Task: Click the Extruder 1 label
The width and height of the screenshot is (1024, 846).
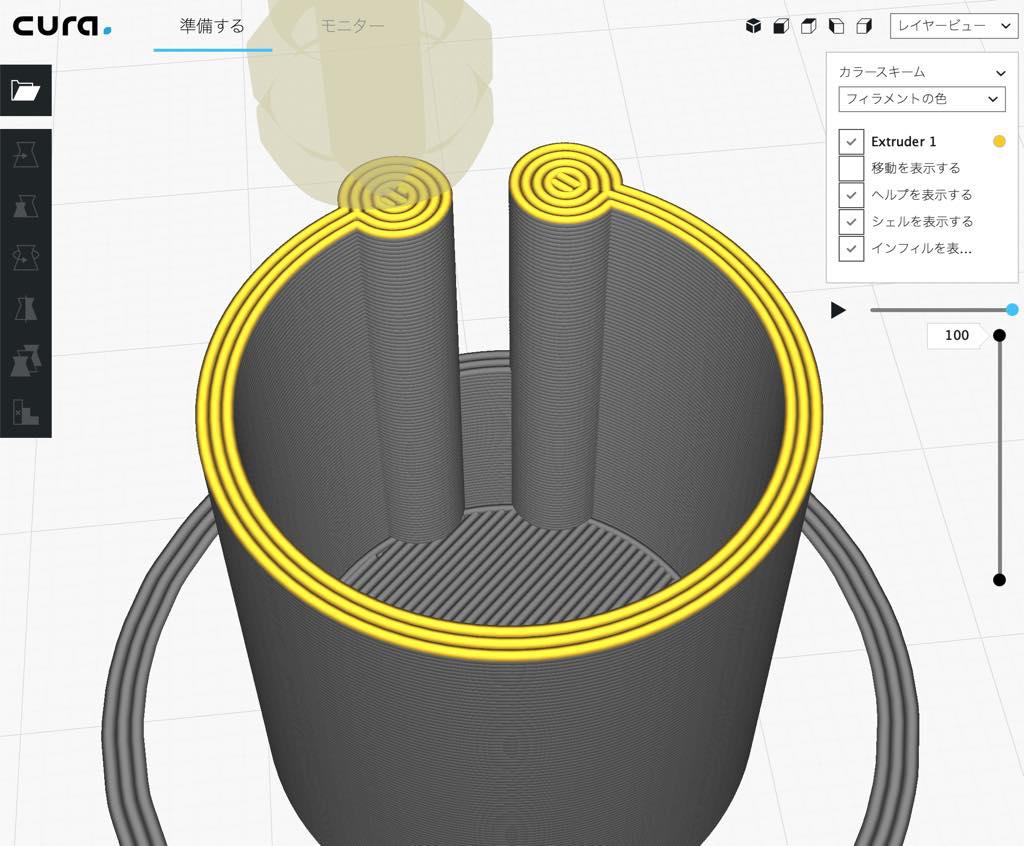Action: (x=903, y=142)
